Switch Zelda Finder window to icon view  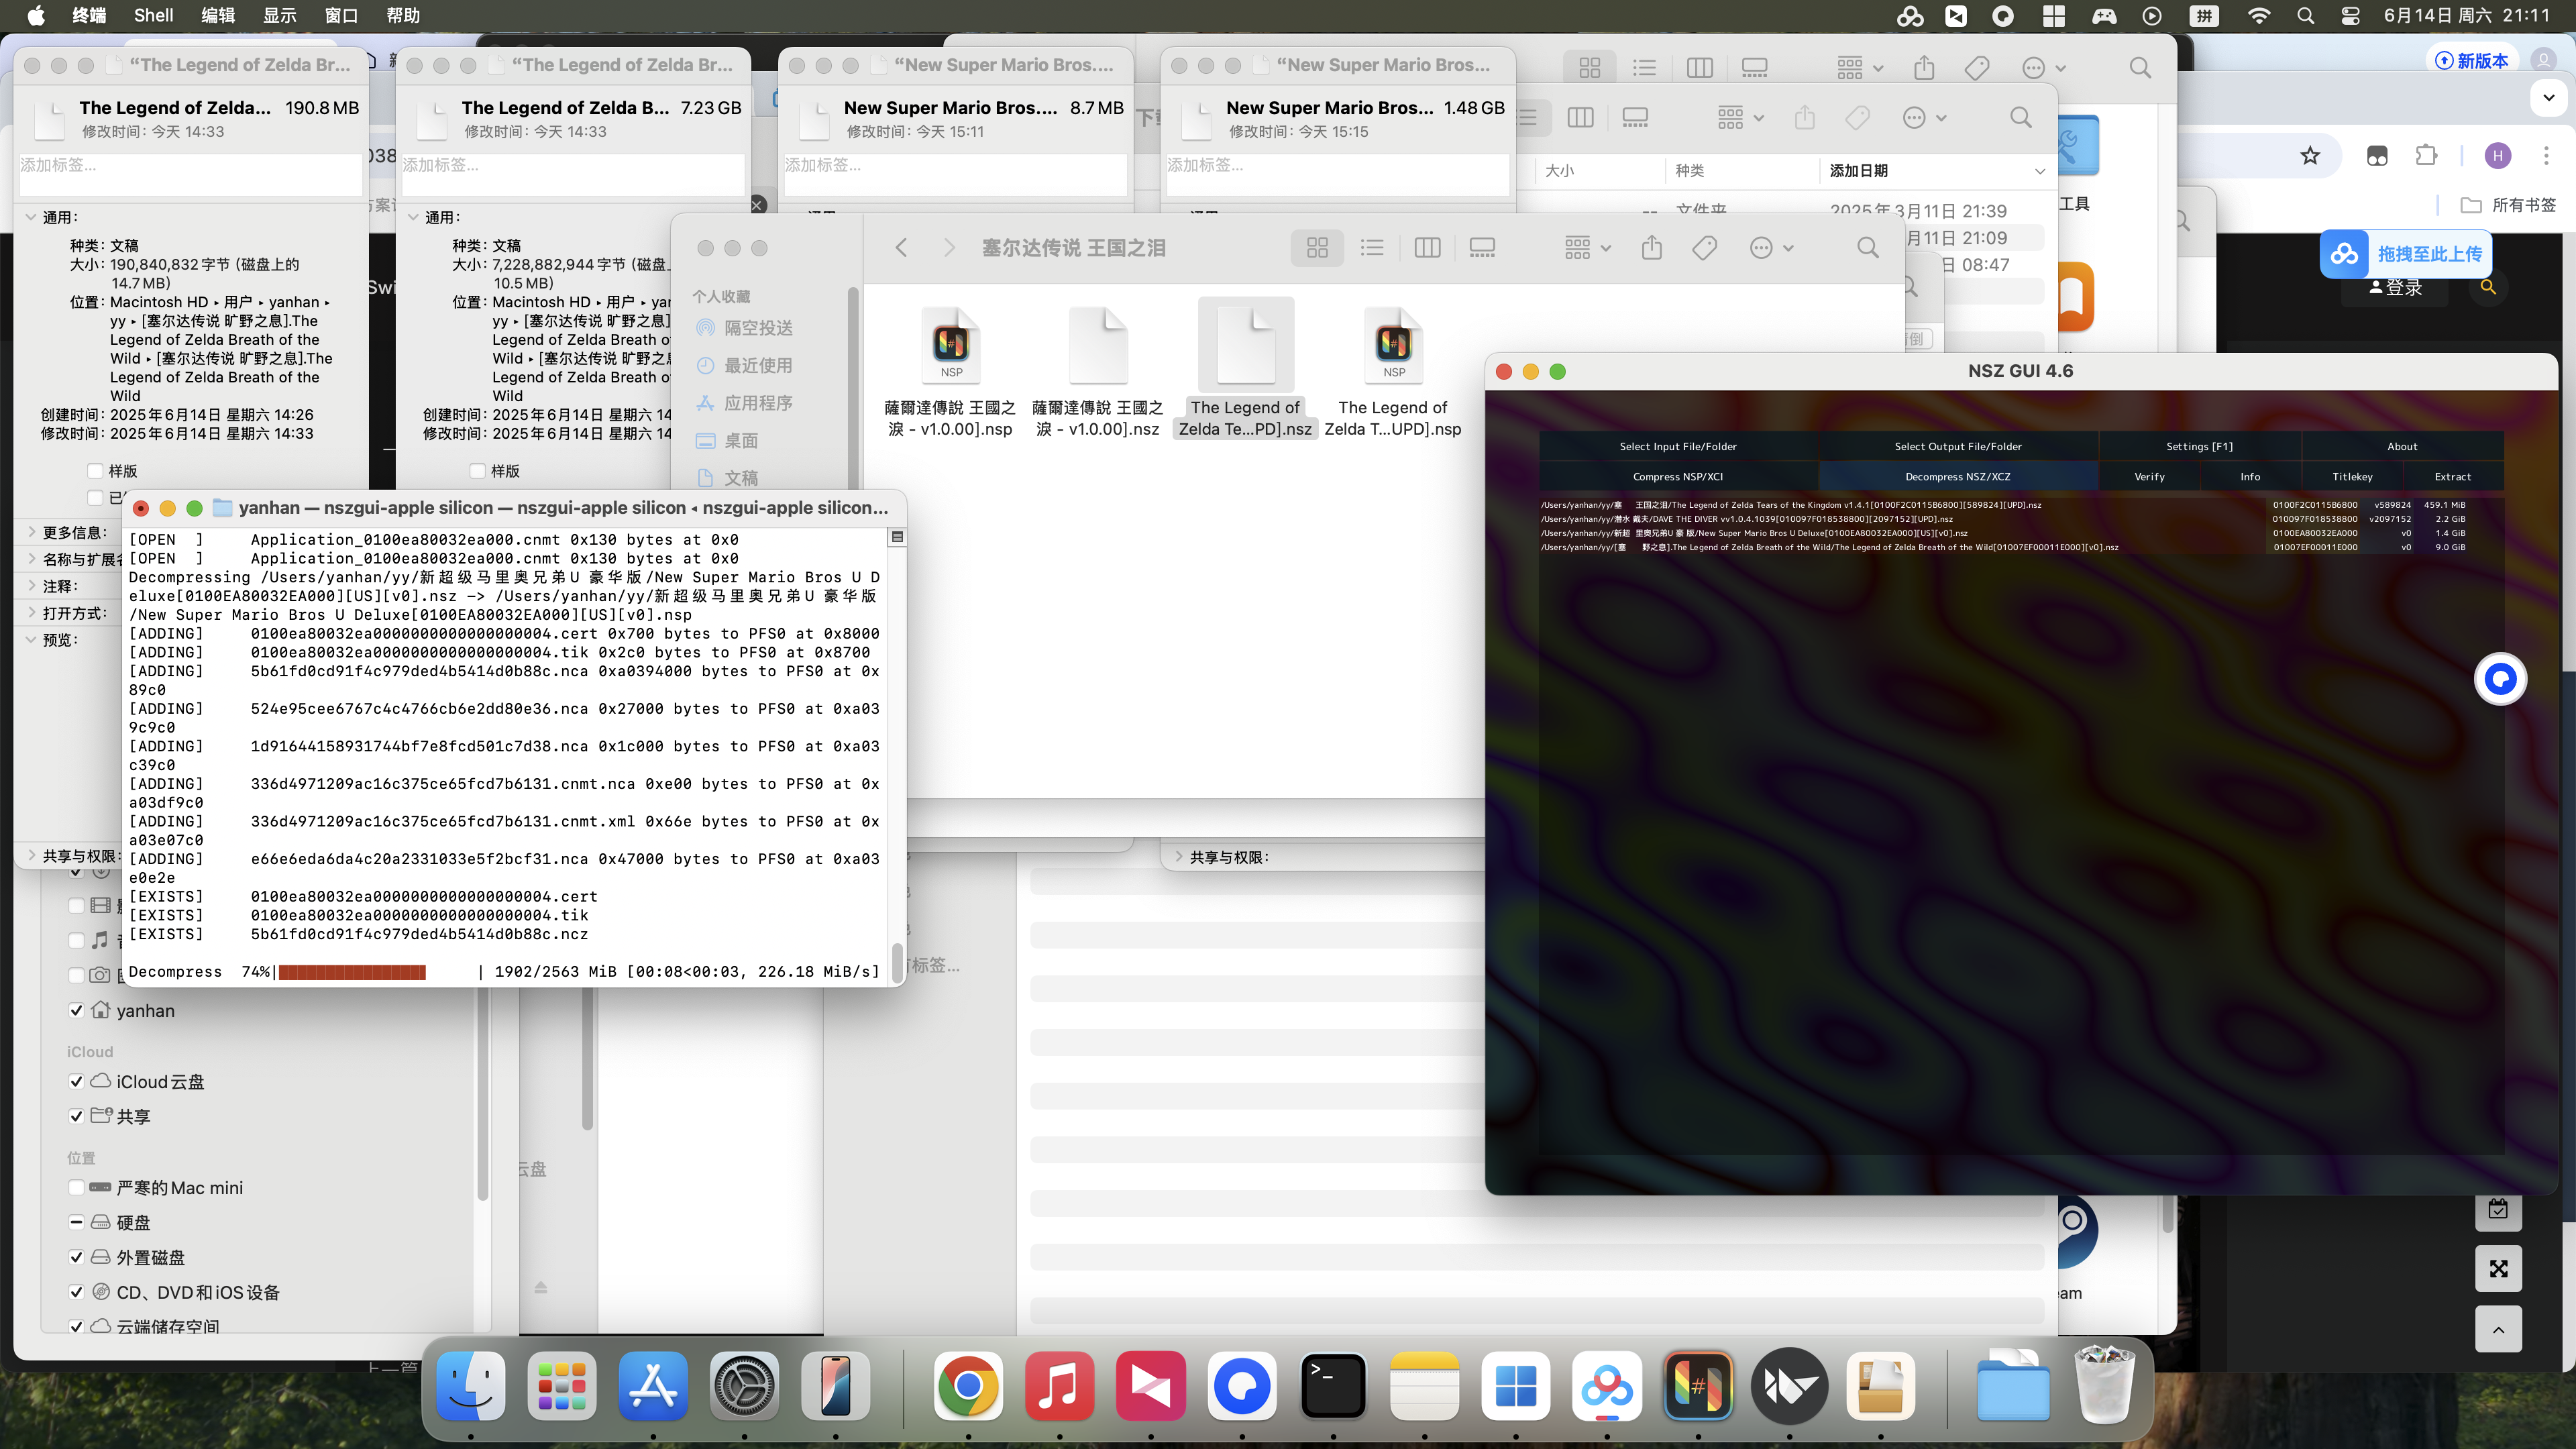click(1317, 247)
